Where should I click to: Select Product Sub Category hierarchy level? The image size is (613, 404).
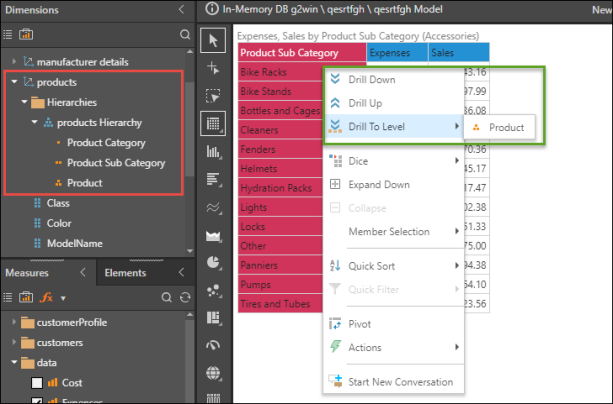(116, 162)
